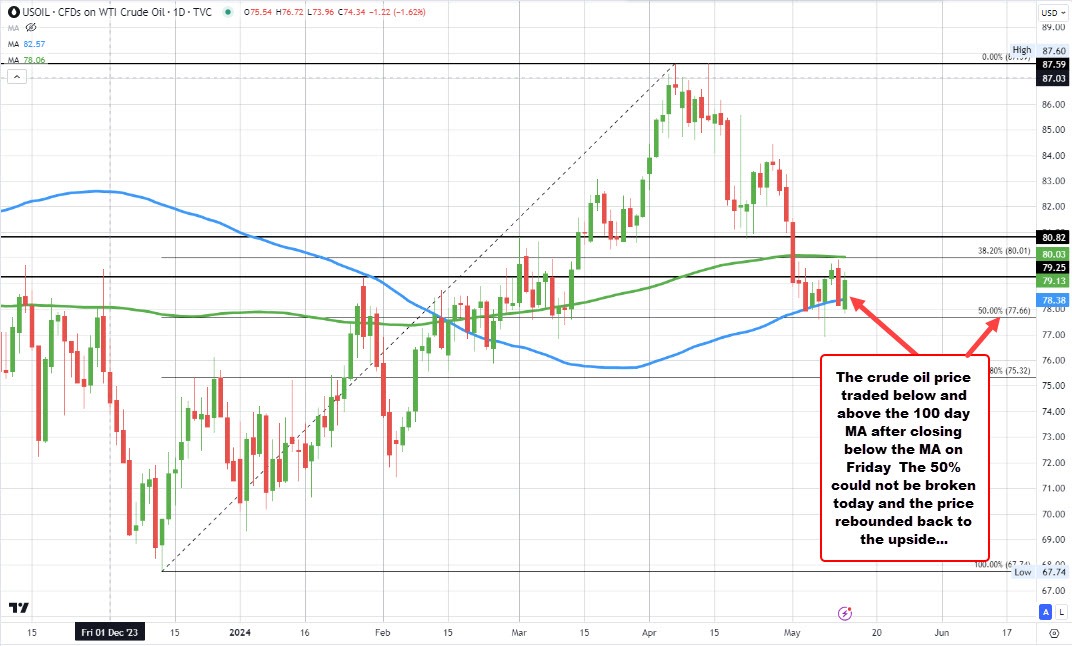Viewport: 1072px width, 646px height.
Task: Click the High 87.60 label
Action: (1038, 51)
